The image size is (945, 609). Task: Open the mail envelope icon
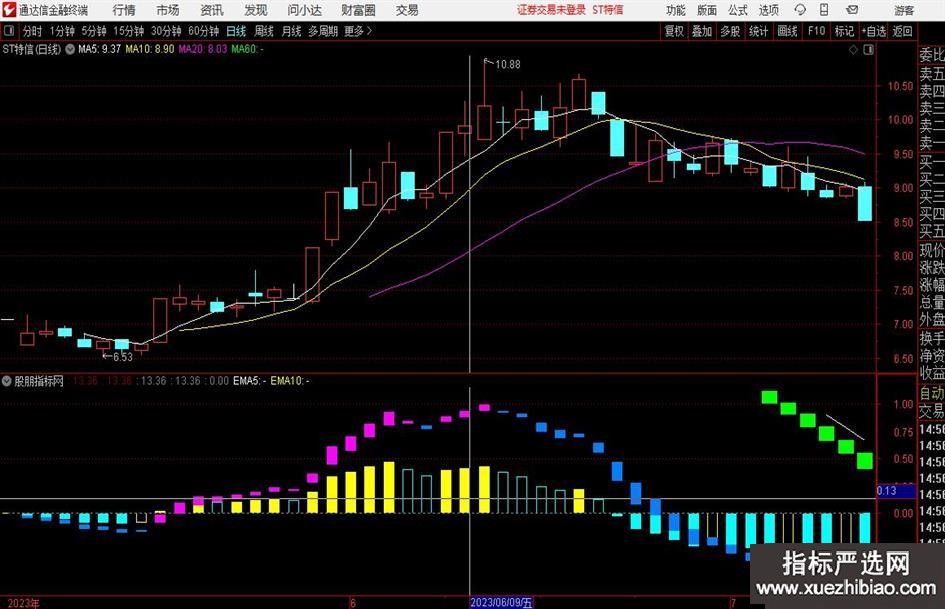coord(852,10)
